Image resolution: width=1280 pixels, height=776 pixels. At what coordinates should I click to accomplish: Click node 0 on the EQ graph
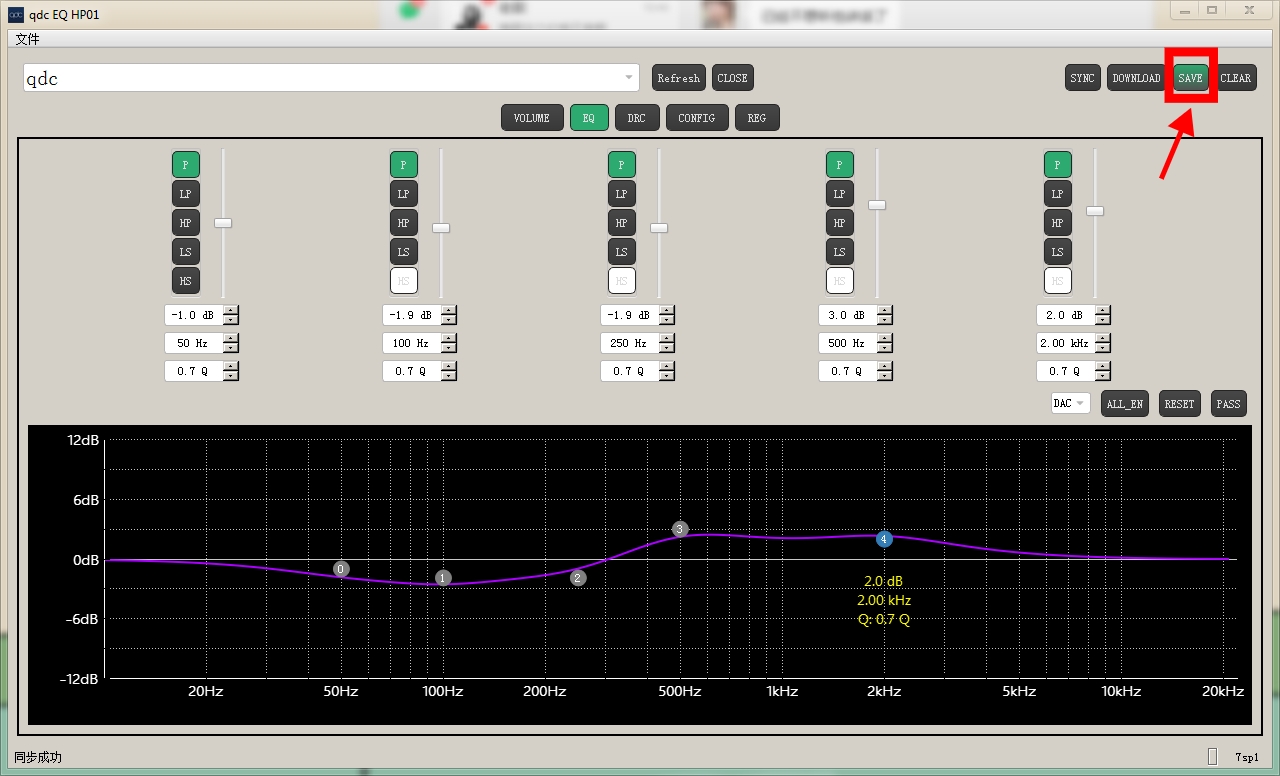click(341, 569)
